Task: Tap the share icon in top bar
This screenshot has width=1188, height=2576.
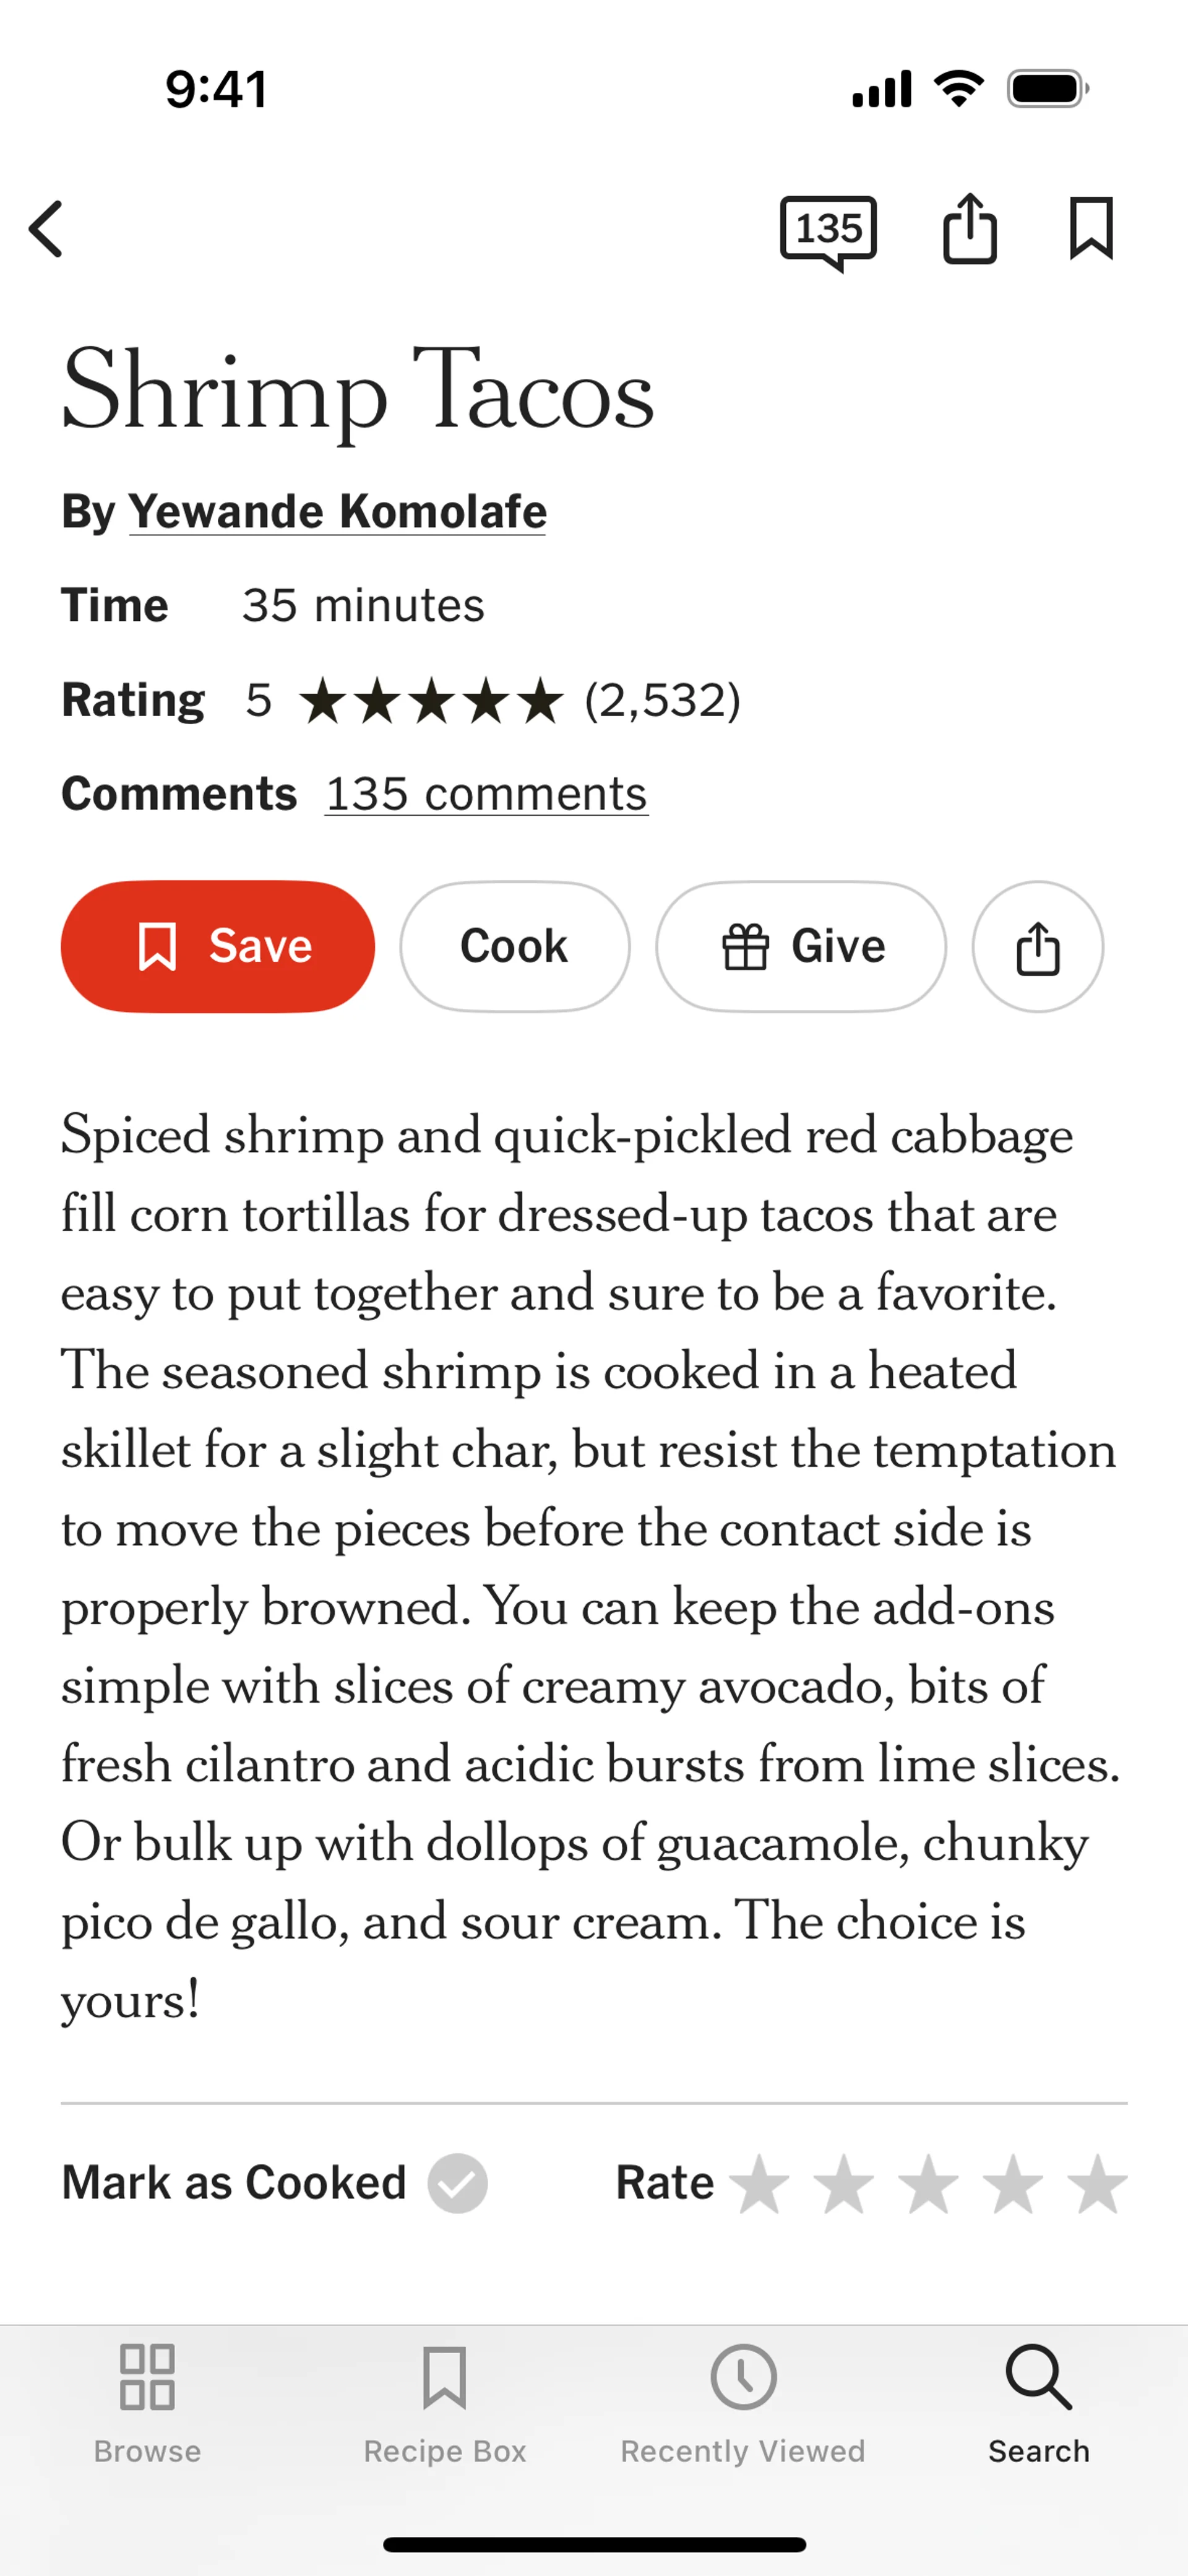Action: point(969,229)
